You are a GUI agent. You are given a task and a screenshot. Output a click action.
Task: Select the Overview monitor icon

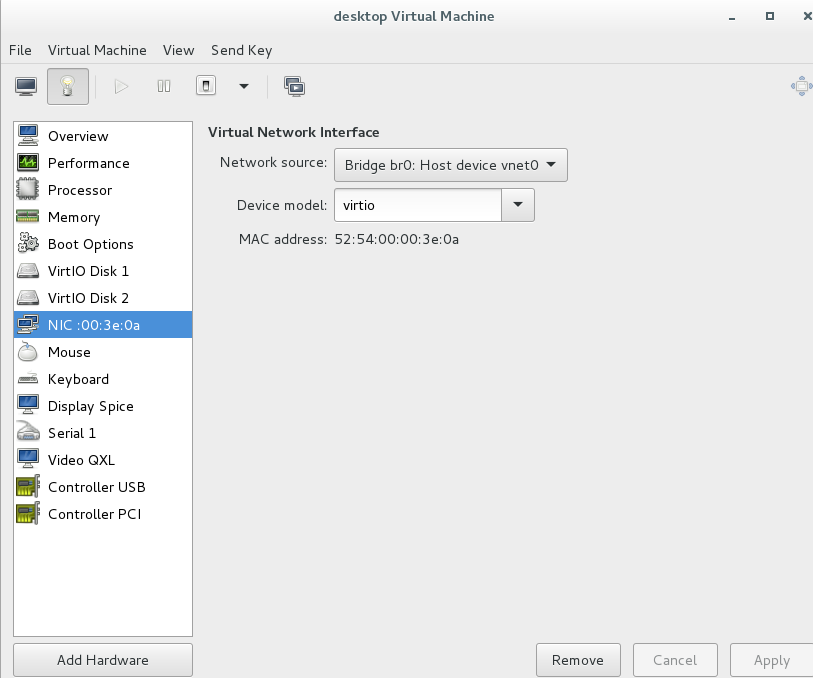pyautogui.click(x=28, y=136)
